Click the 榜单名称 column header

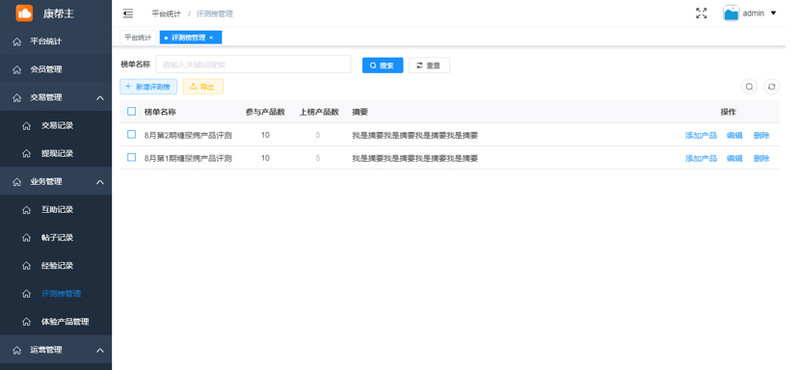[160, 112]
